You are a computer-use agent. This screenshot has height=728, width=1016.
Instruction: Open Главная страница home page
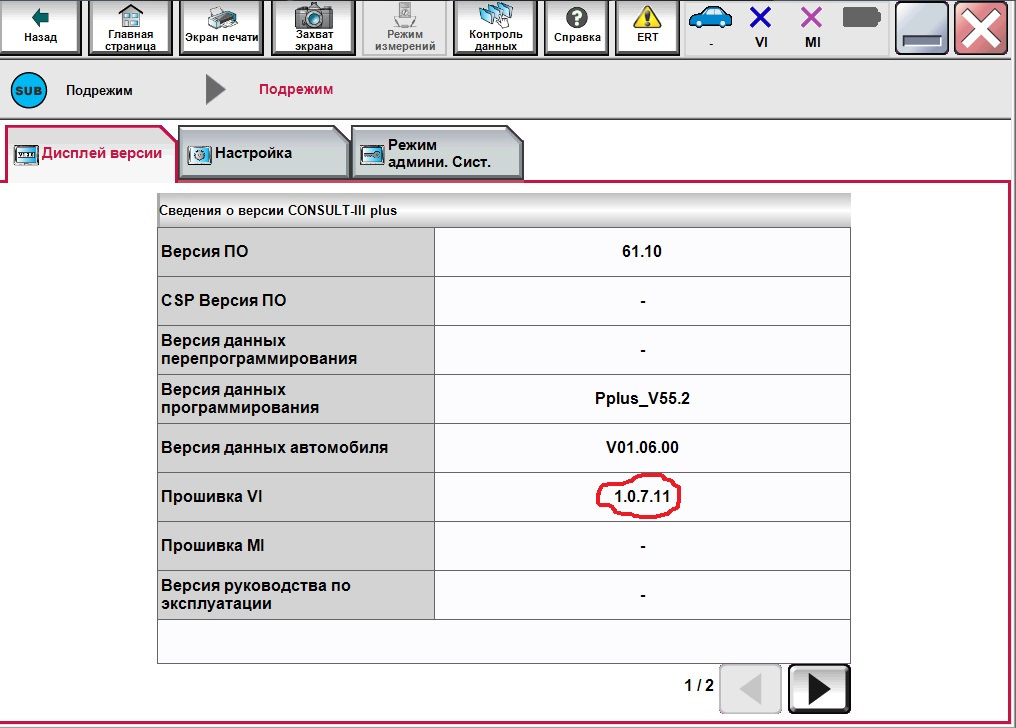coord(130,27)
